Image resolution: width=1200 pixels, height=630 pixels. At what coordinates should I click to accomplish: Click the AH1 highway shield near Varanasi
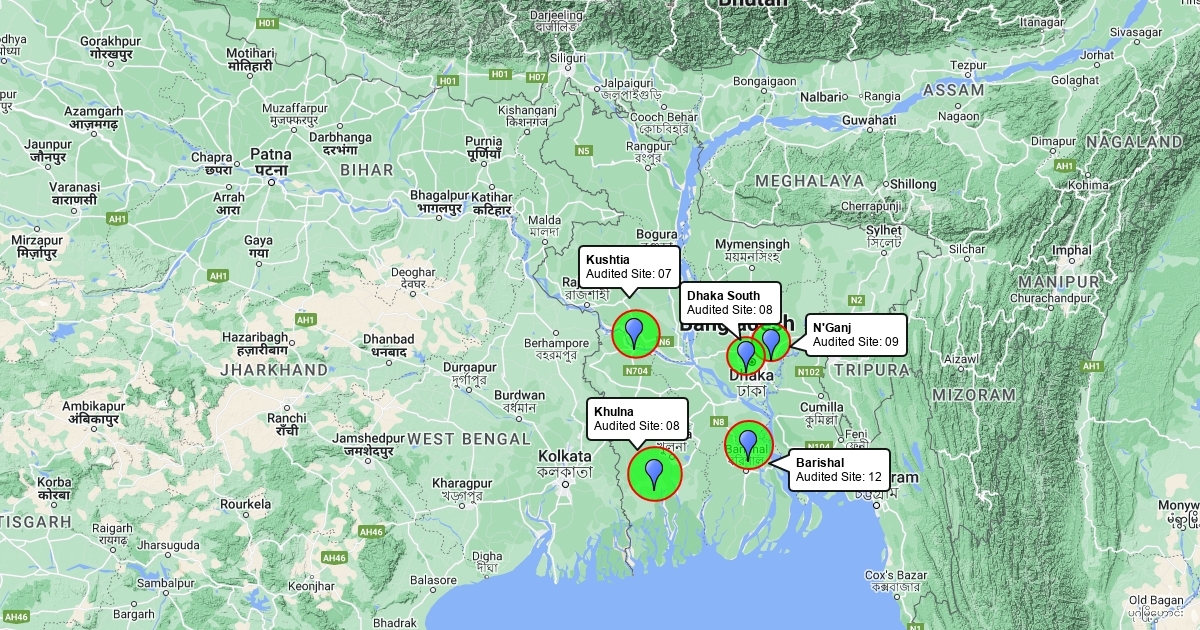click(119, 217)
